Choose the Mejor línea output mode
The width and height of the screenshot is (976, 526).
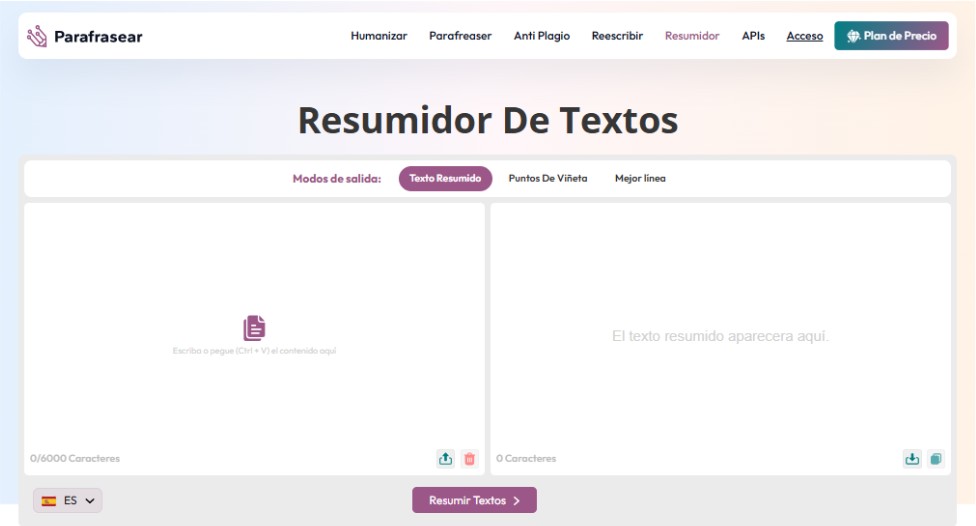pyautogui.click(x=640, y=179)
